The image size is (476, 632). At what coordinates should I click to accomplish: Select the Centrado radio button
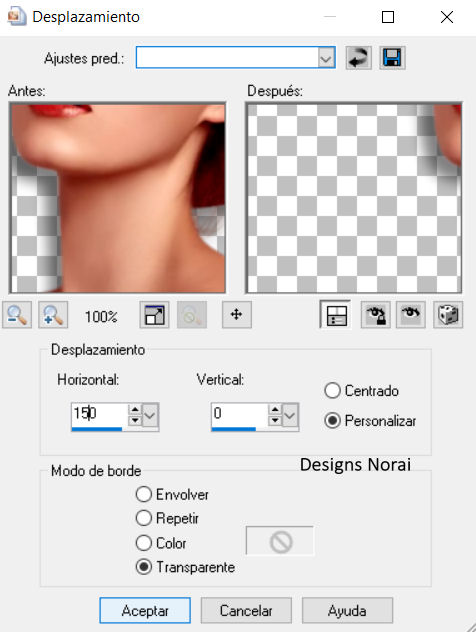(x=333, y=391)
